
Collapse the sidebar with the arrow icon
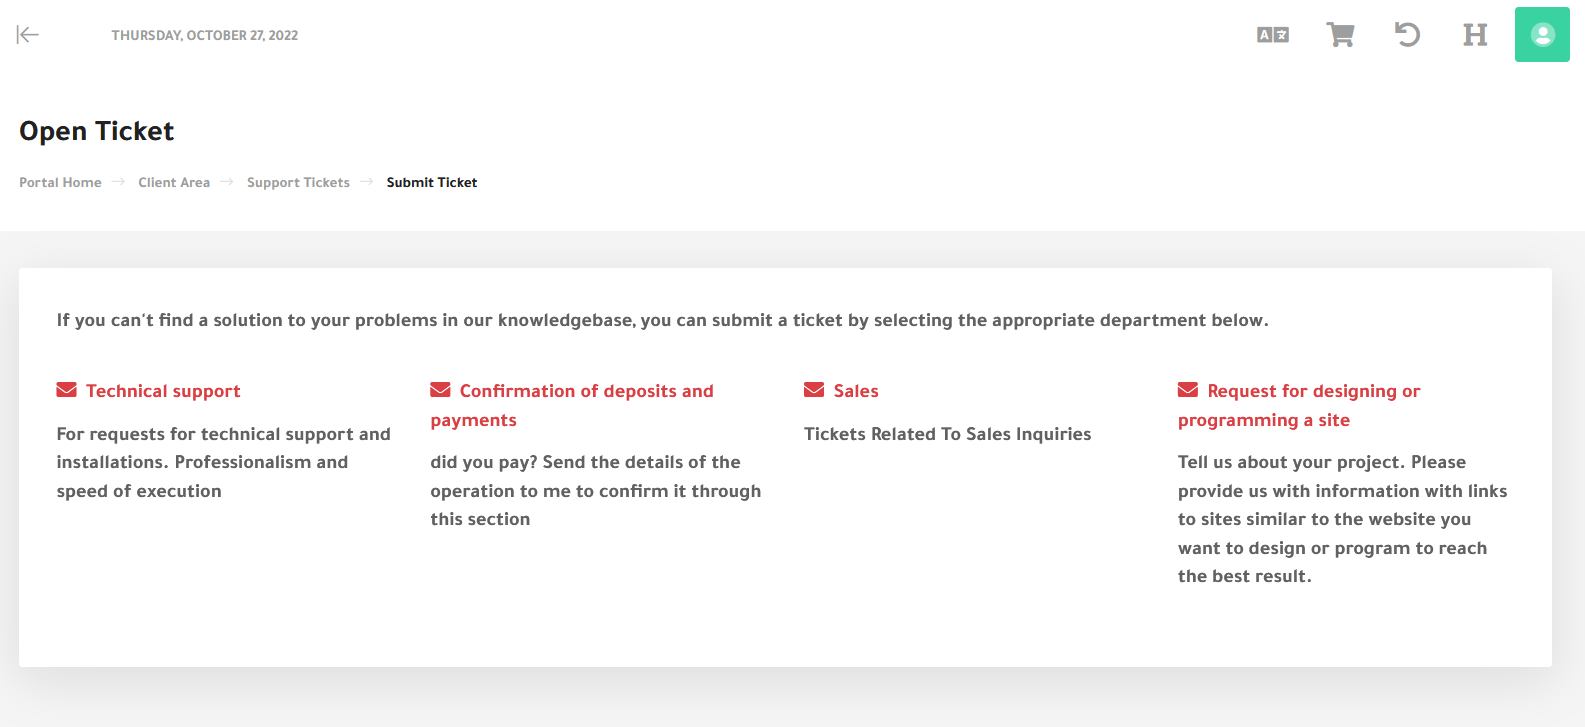(x=28, y=34)
